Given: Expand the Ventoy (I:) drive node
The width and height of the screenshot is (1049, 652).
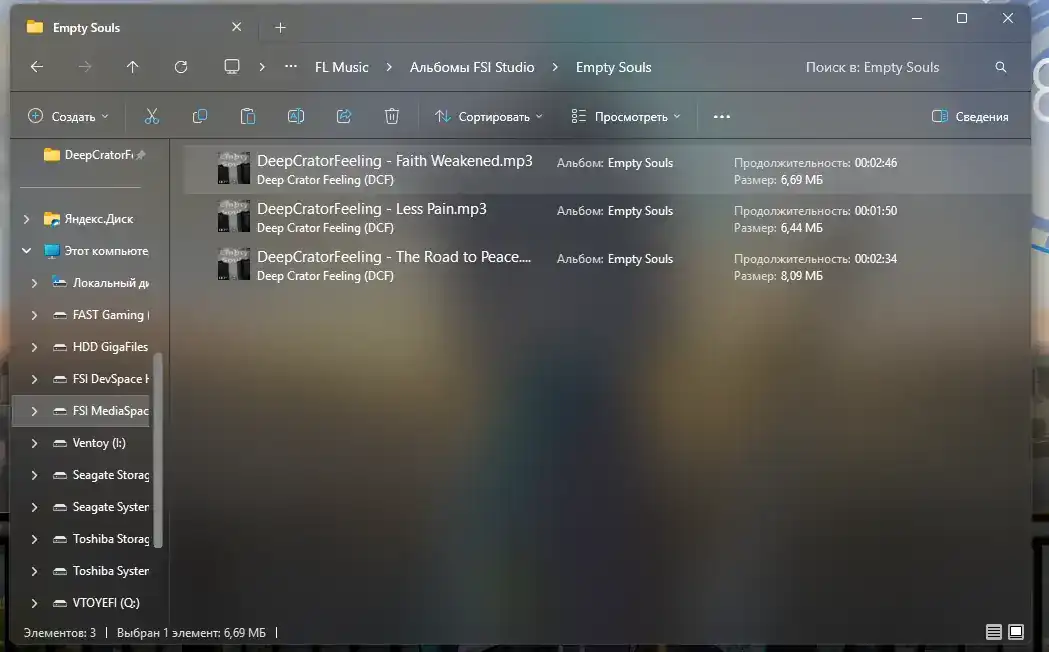Looking at the screenshot, I should click(34, 443).
